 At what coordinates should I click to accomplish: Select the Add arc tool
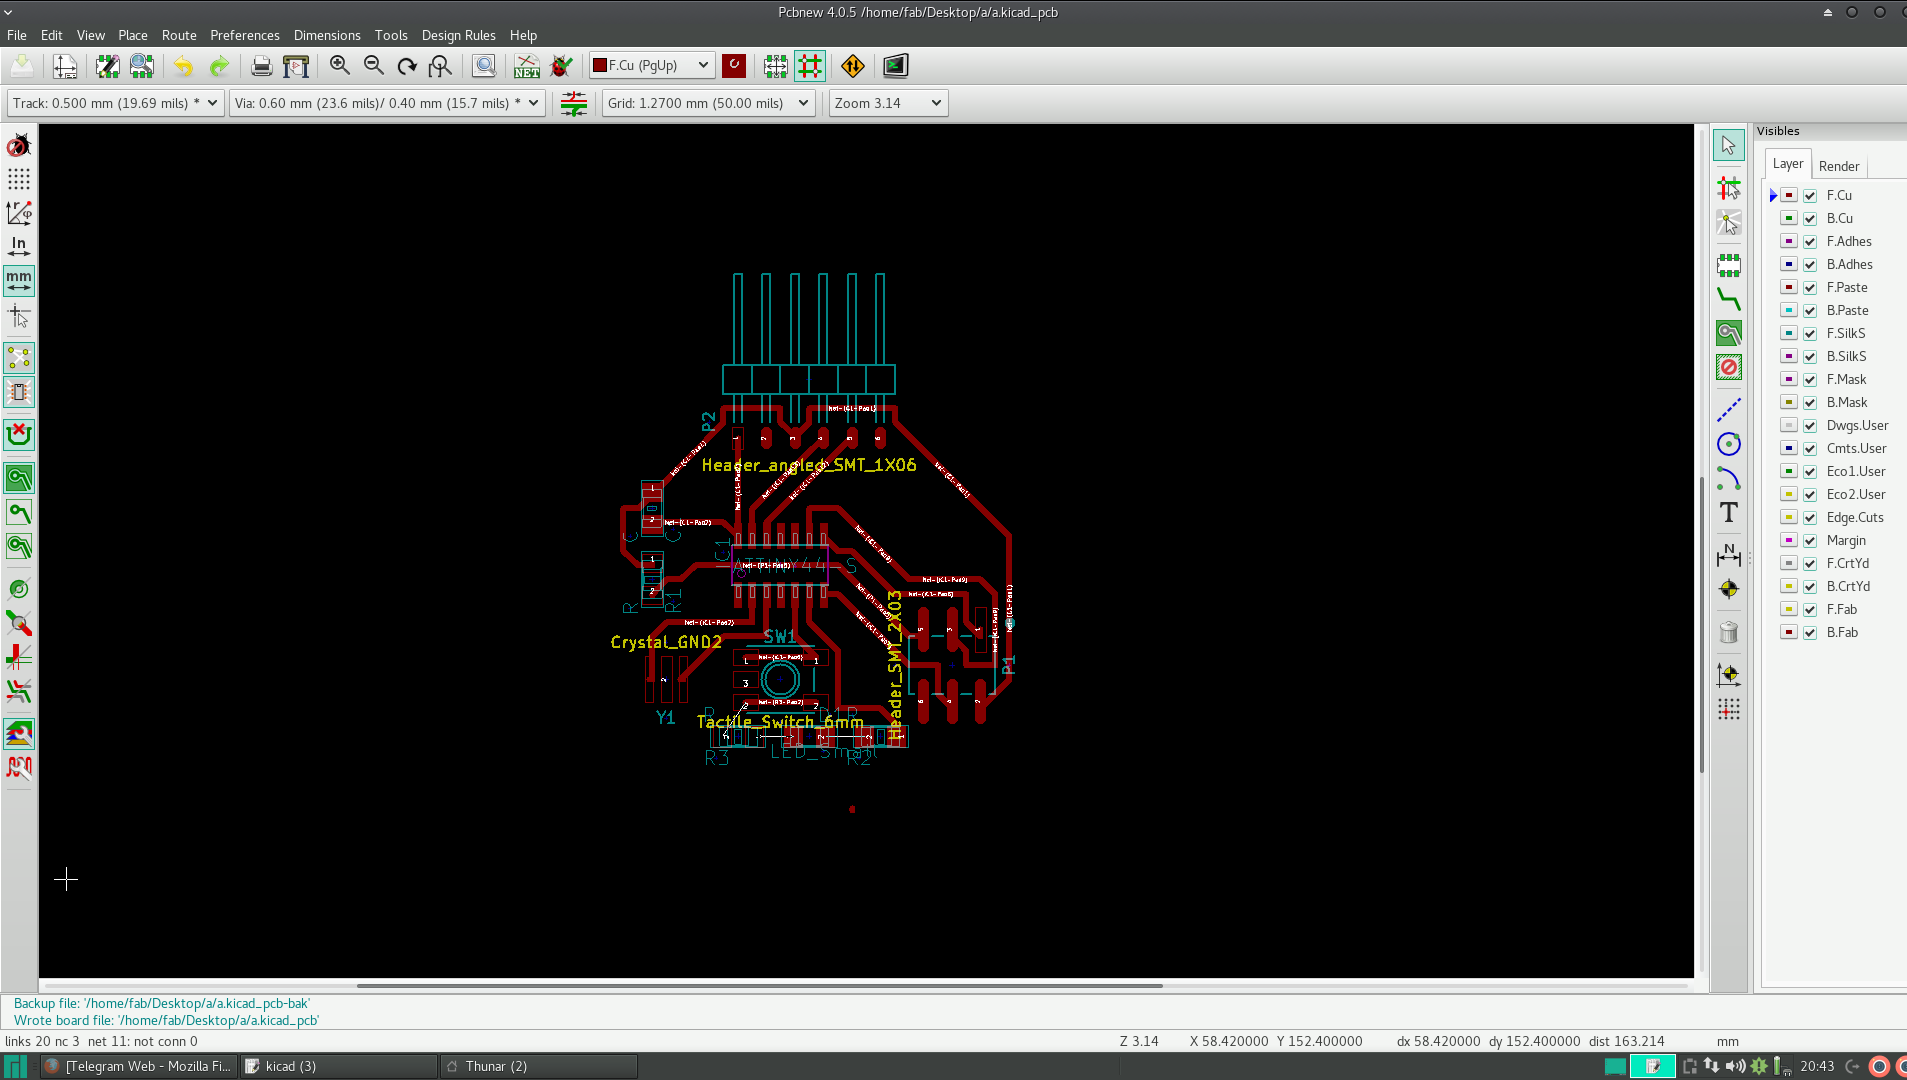(x=1729, y=478)
